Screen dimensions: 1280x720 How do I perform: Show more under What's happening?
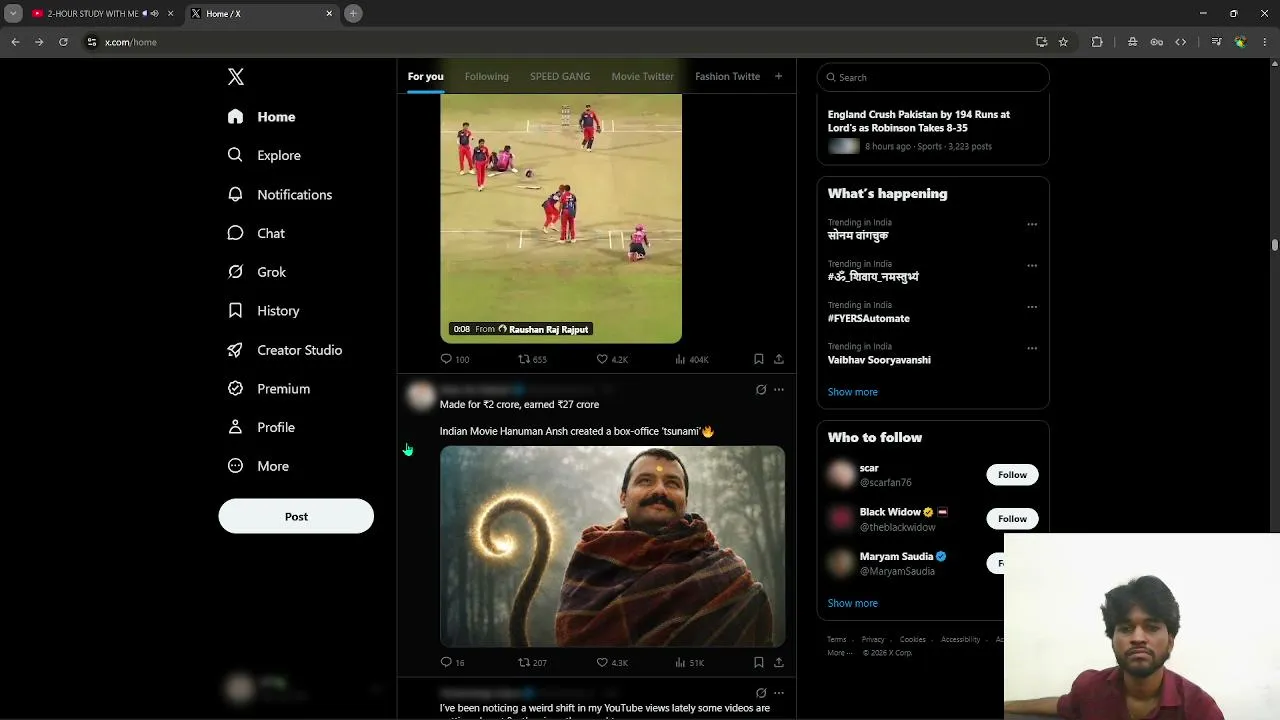click(x=853, y=392)
